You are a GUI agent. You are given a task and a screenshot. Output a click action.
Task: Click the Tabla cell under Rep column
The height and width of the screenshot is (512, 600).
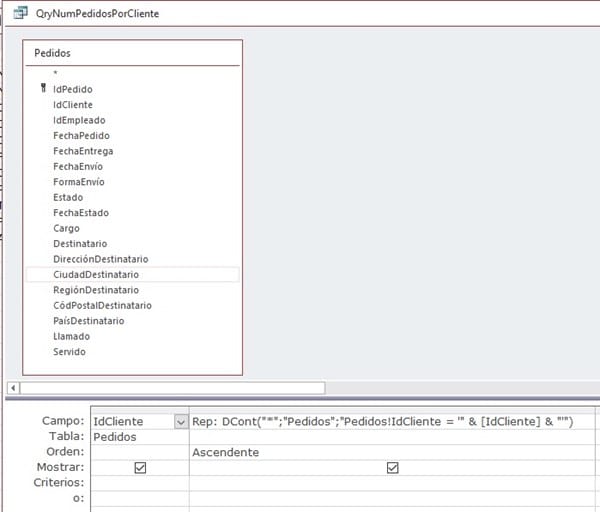click(392, 437)
